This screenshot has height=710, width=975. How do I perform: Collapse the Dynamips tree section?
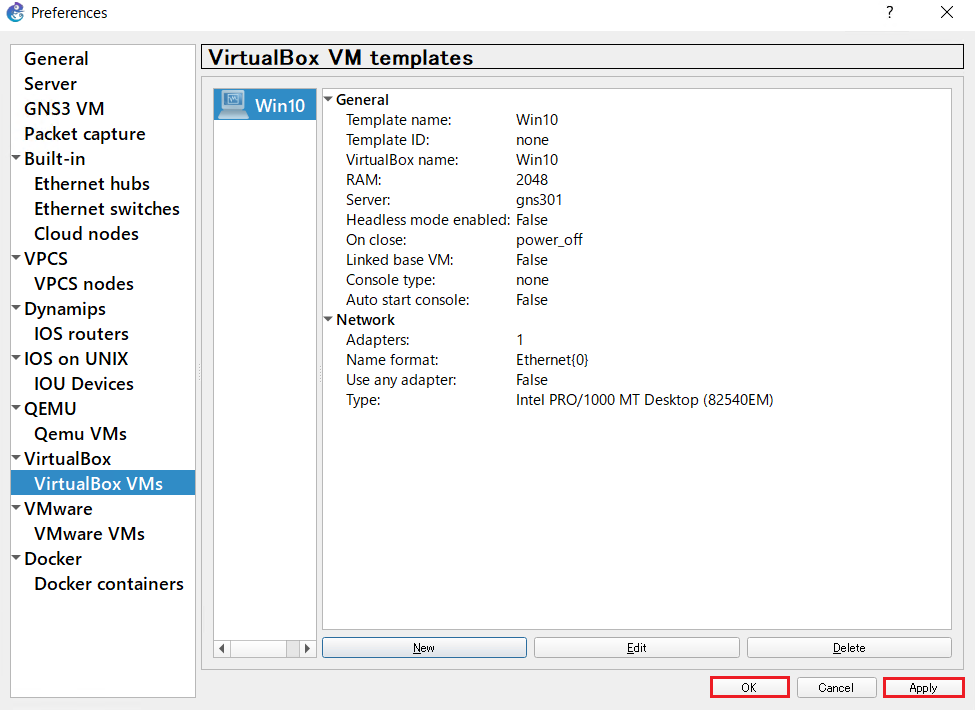[x=17, y=308]
